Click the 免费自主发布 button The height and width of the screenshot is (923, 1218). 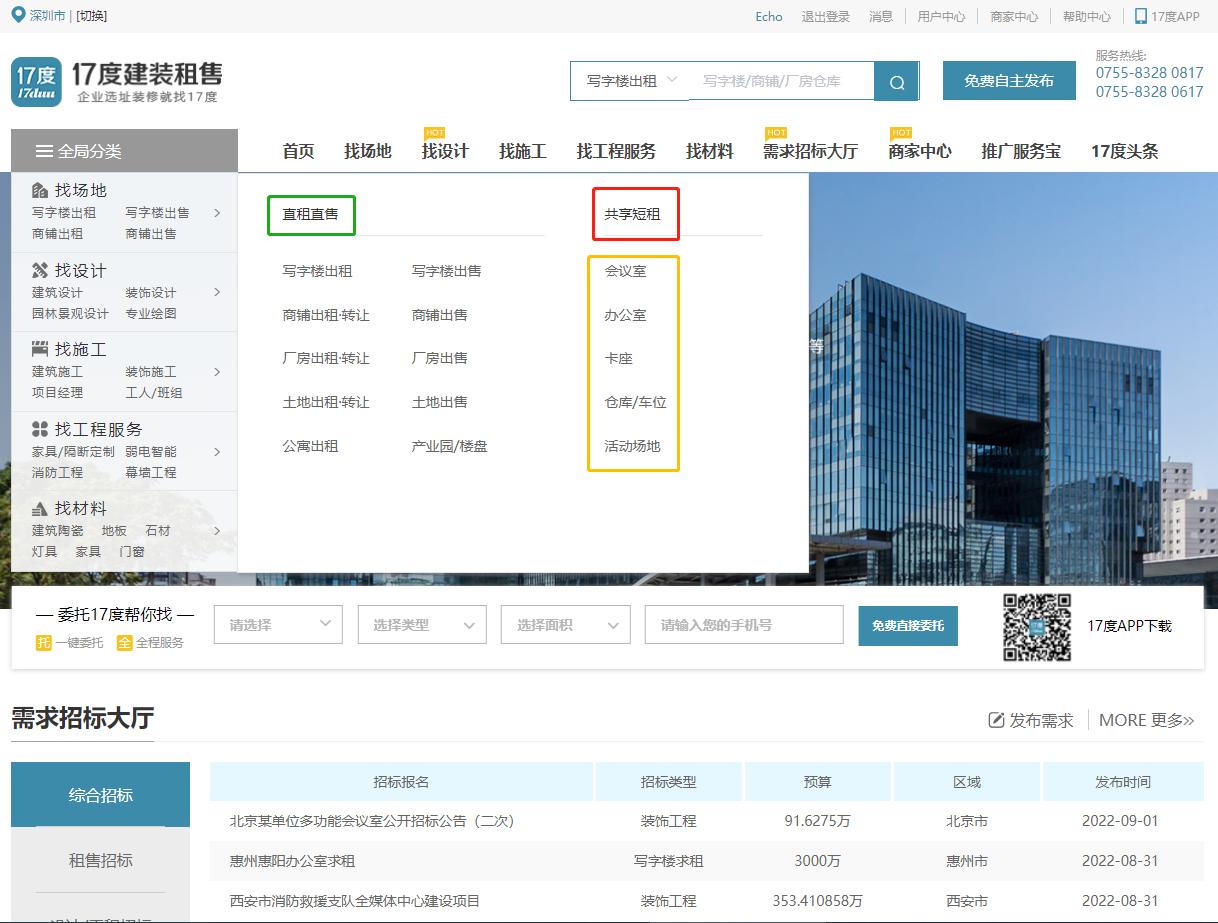pos(1008,80)
